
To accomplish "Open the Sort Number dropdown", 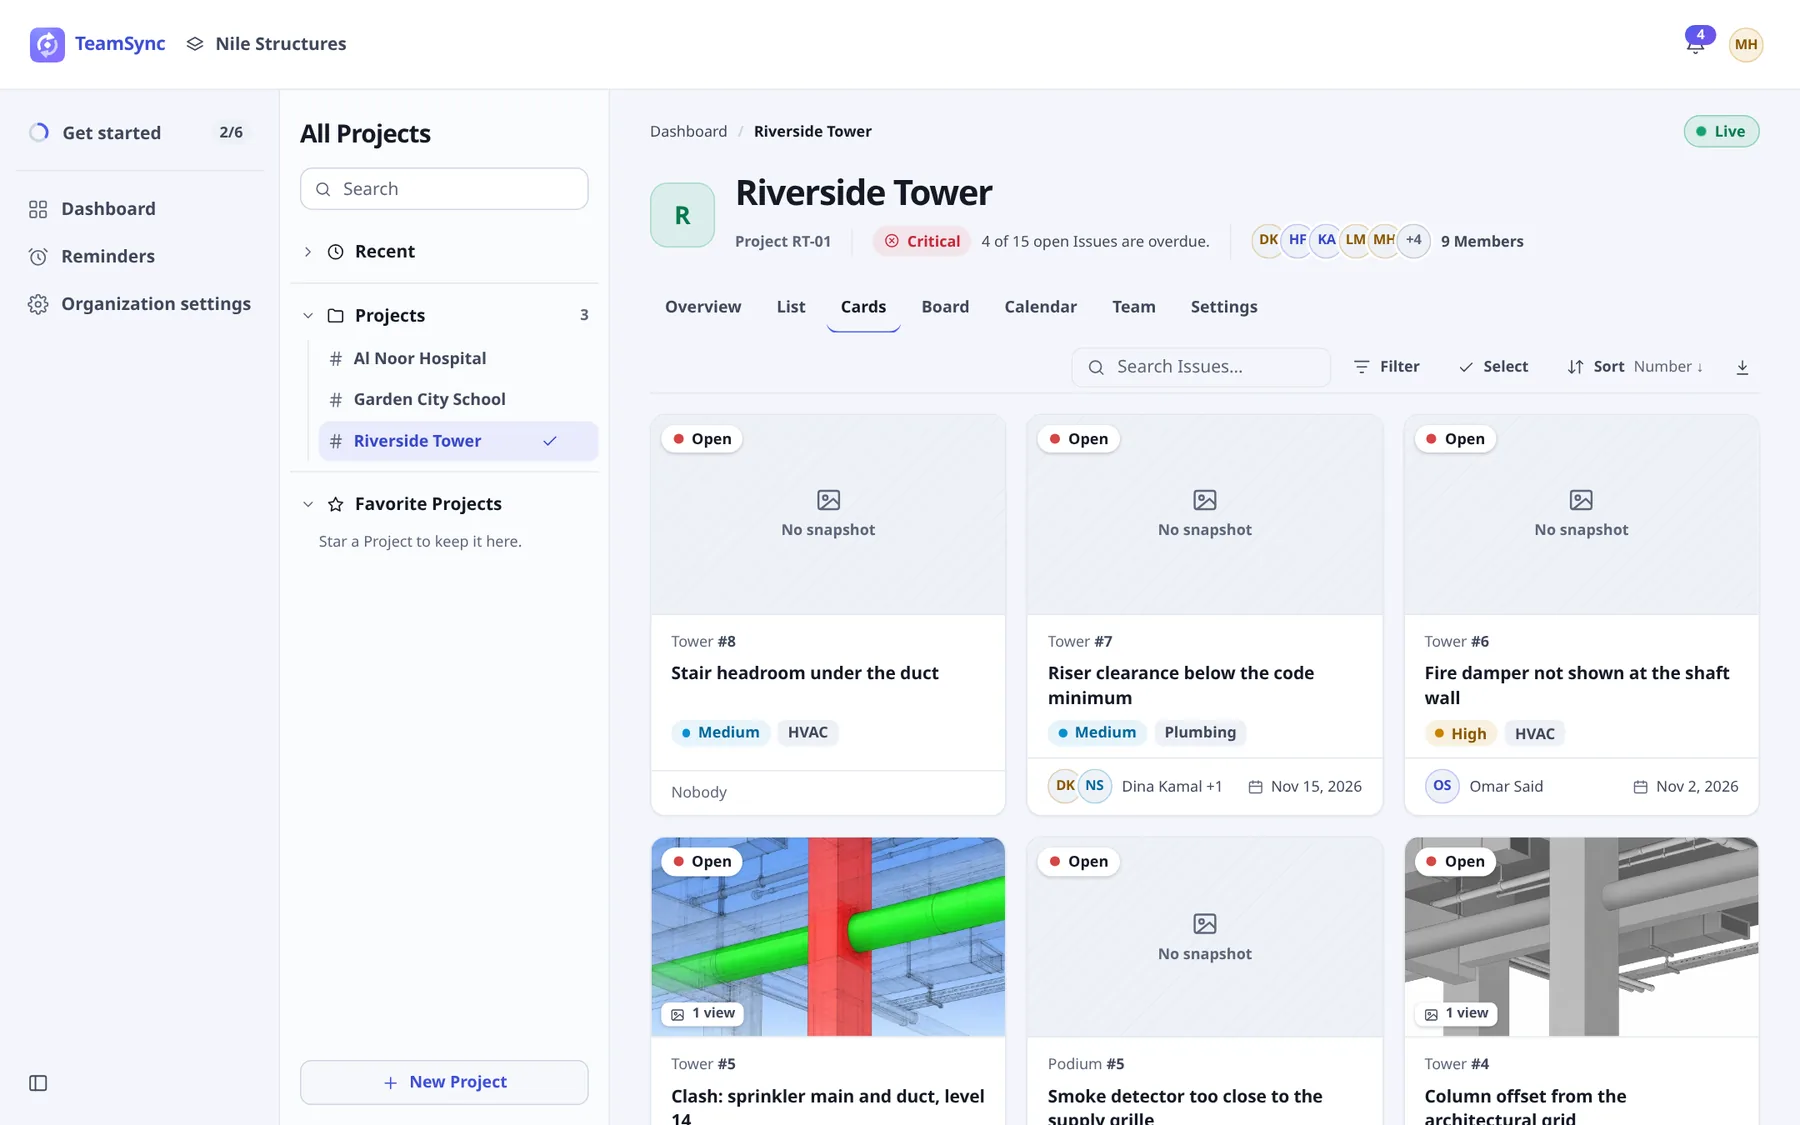I will (1635, 367).
